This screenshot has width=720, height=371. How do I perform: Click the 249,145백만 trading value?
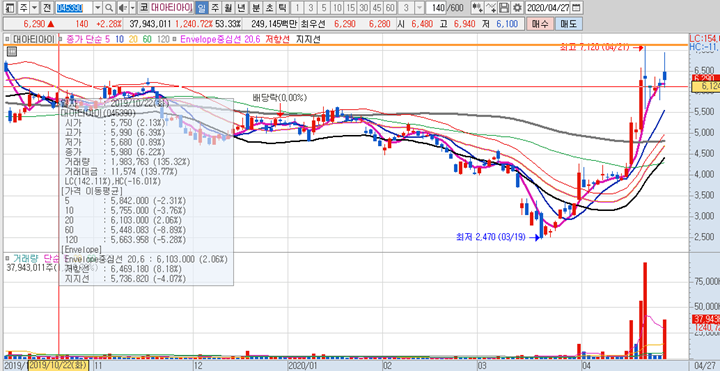click(x=274, y=24)
